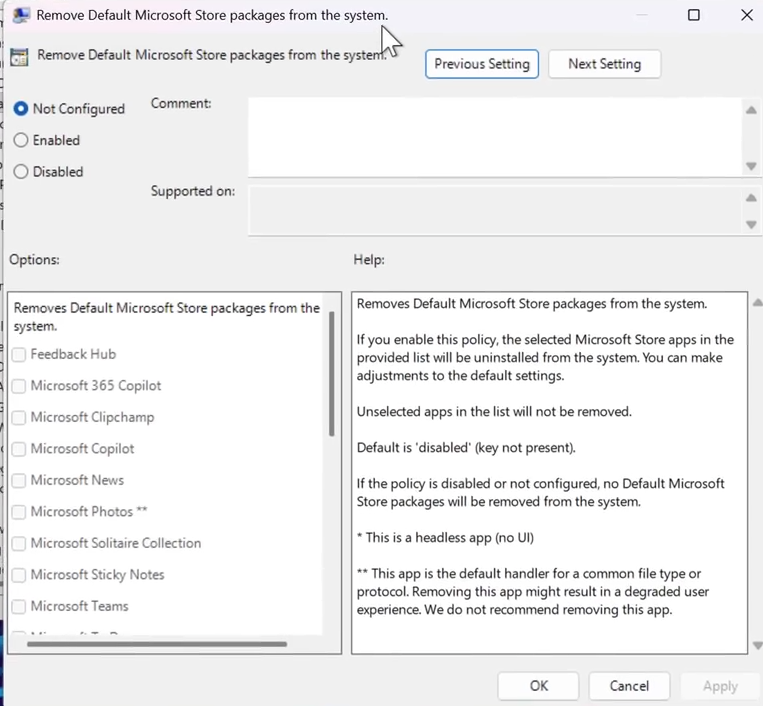Image resolution: width=763 pixels, height=706 pixels.
Task: Click the policy window title bar icon
Action: pyautogui.click(x=20, y=15)
